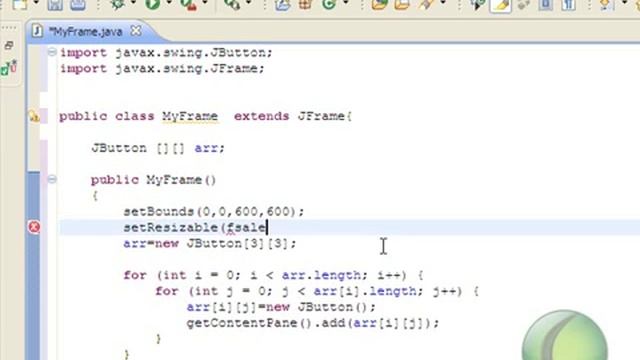Click 'JFrame' in the extends clause
Viewport: 640px width, 360px height.
click(321, 116)
